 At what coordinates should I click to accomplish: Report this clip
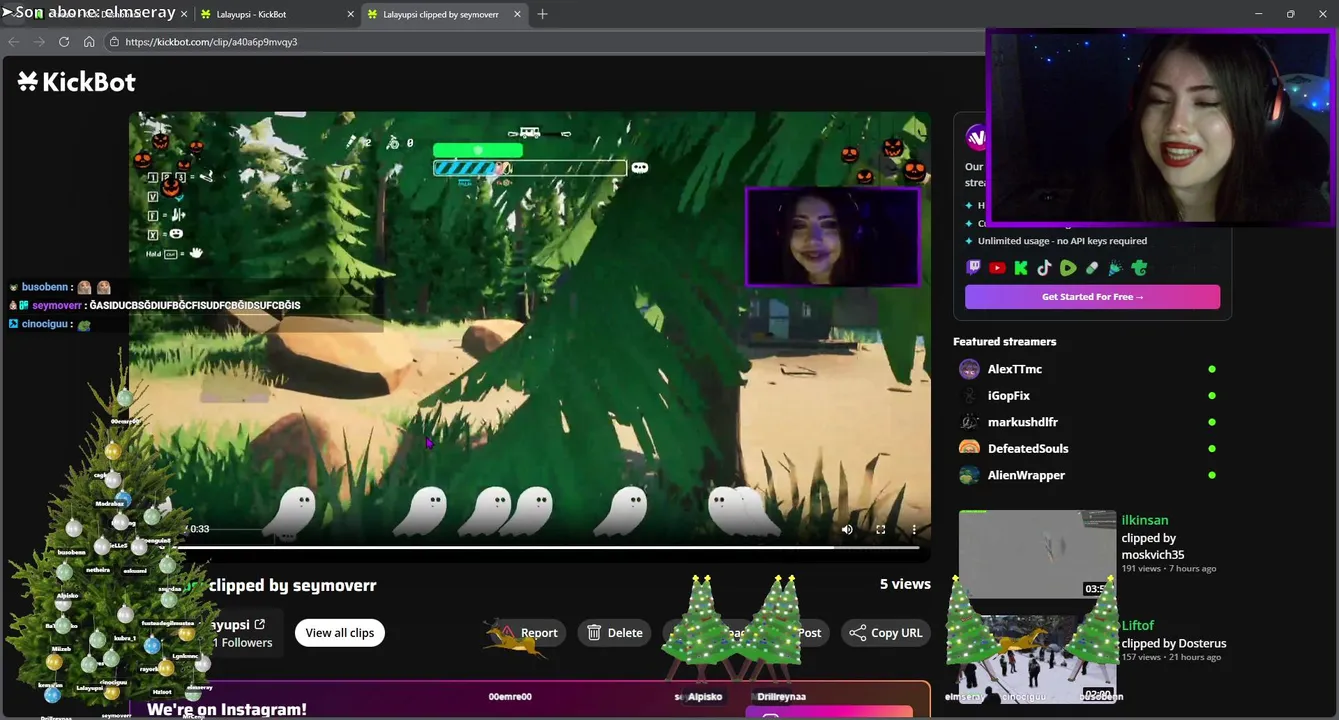(x=528, y=633)
